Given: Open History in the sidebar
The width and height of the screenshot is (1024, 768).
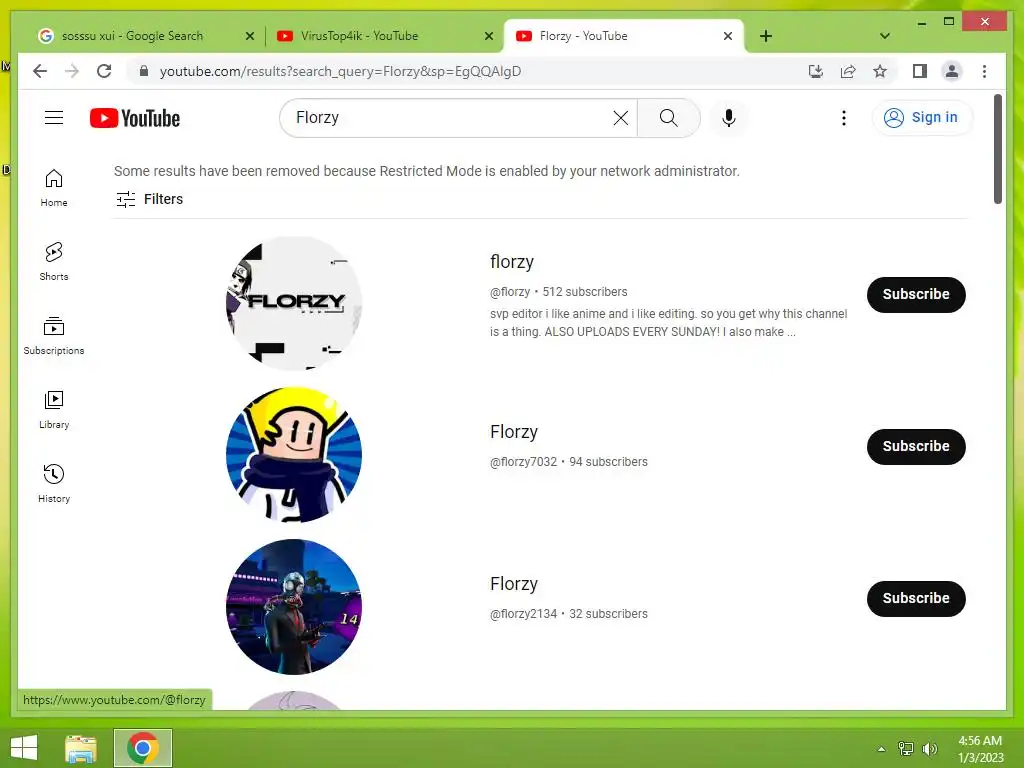Looking at the screenshot, I should [54, 483].
